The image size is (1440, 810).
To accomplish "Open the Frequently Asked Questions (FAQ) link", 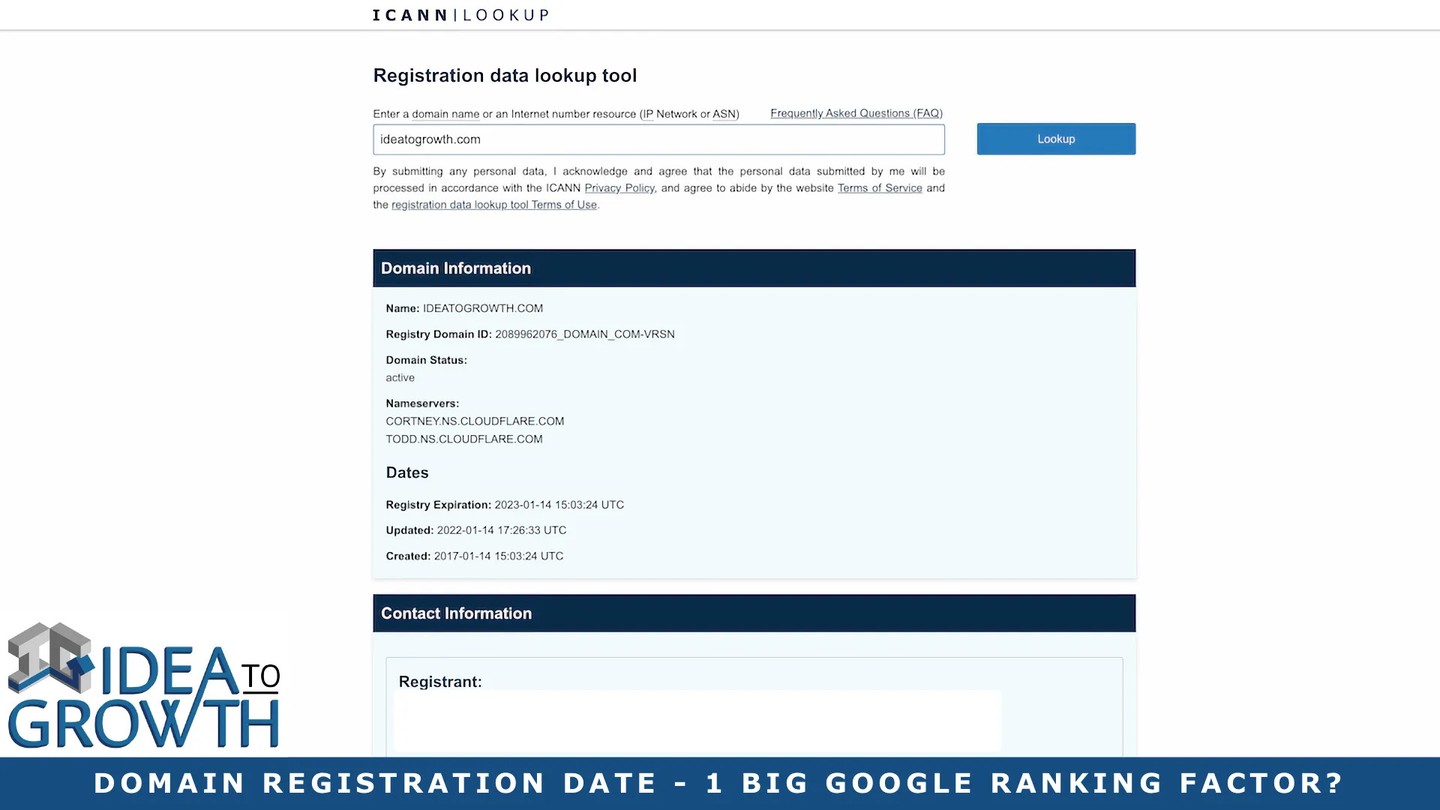I will click(x=856, y=113).
